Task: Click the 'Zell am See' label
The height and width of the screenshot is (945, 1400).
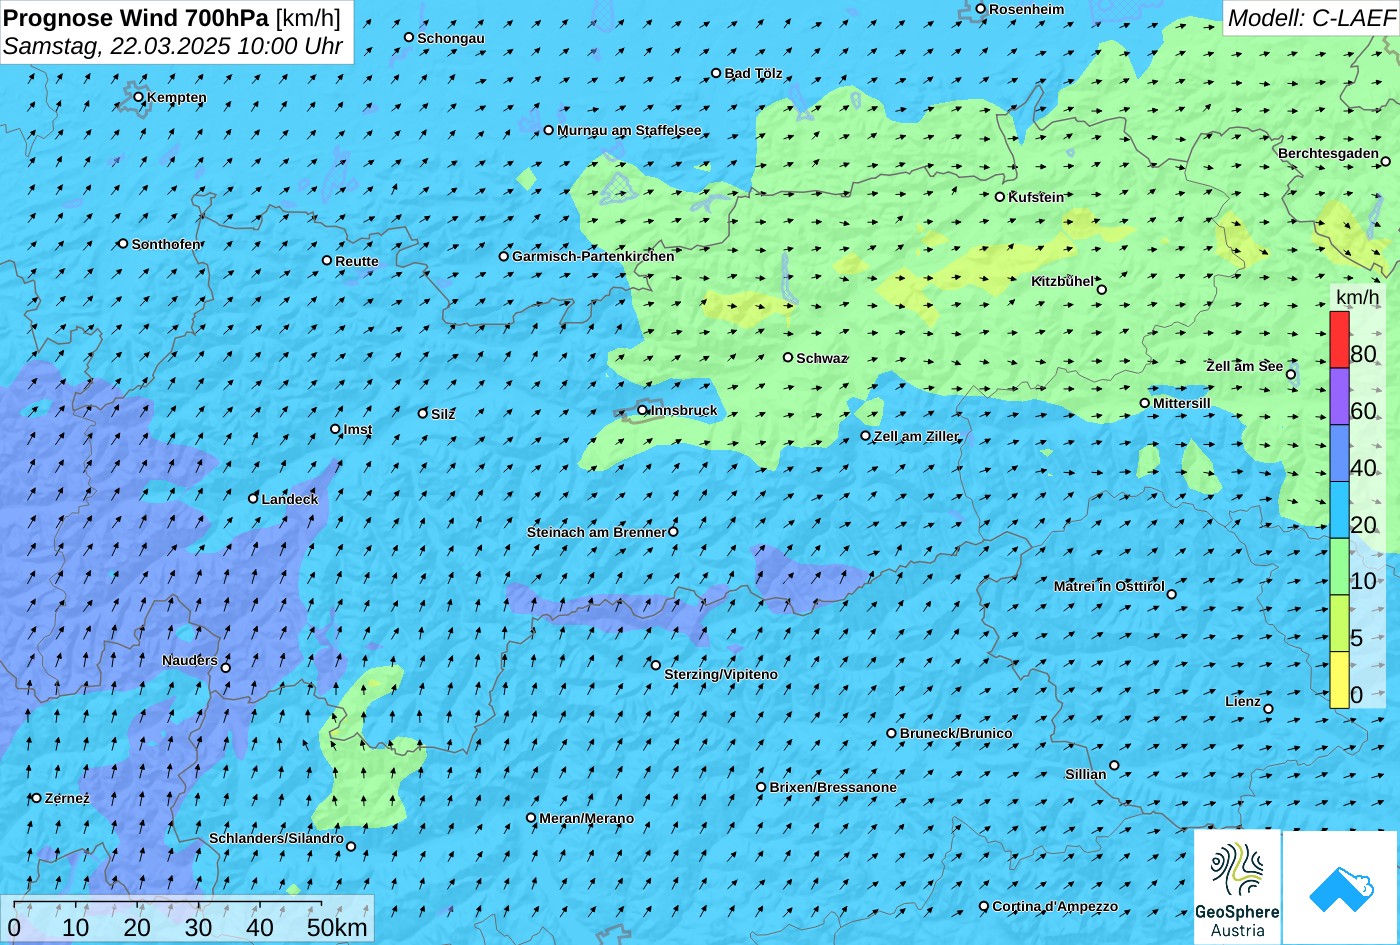Action: (x=1244, y=366)
